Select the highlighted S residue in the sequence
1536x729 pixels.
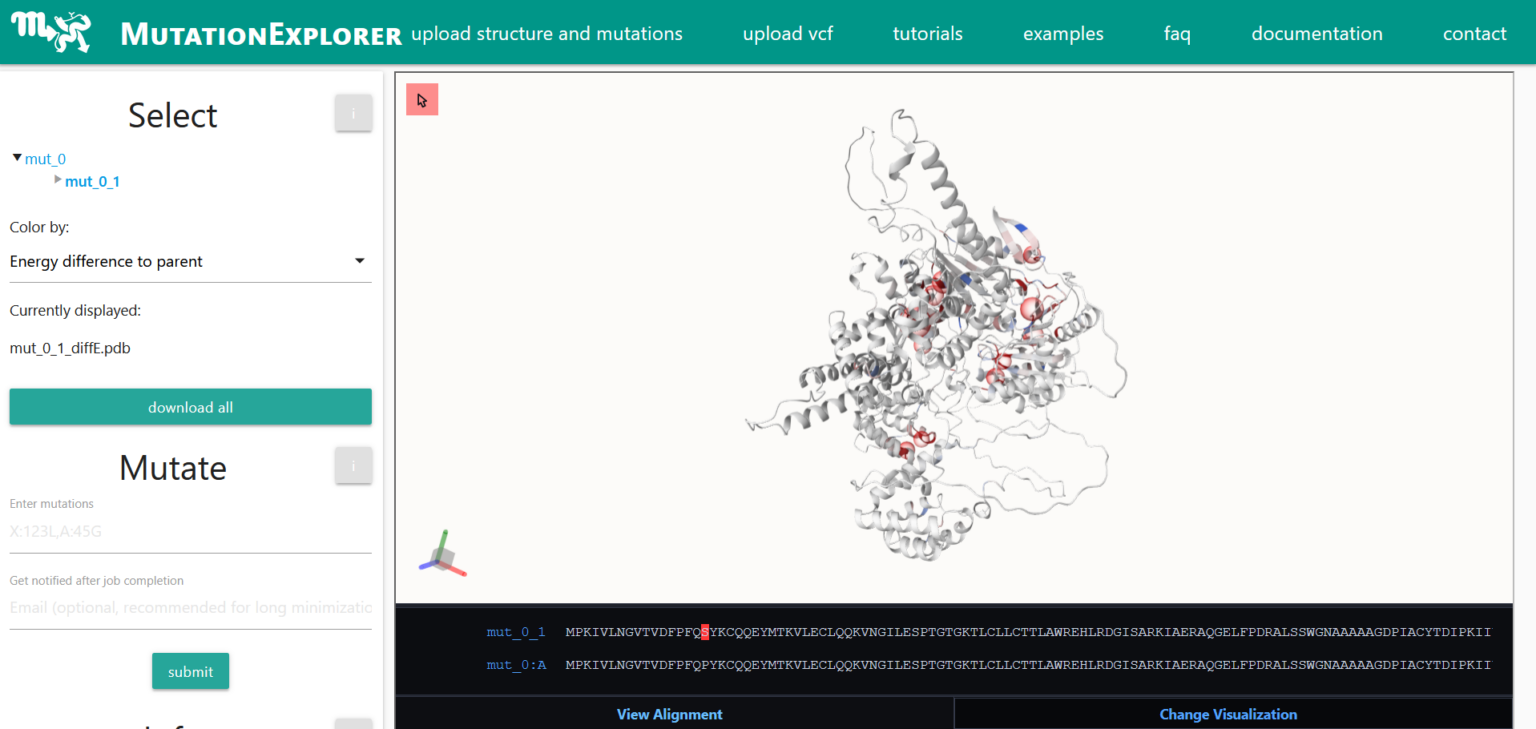(703, 632)
